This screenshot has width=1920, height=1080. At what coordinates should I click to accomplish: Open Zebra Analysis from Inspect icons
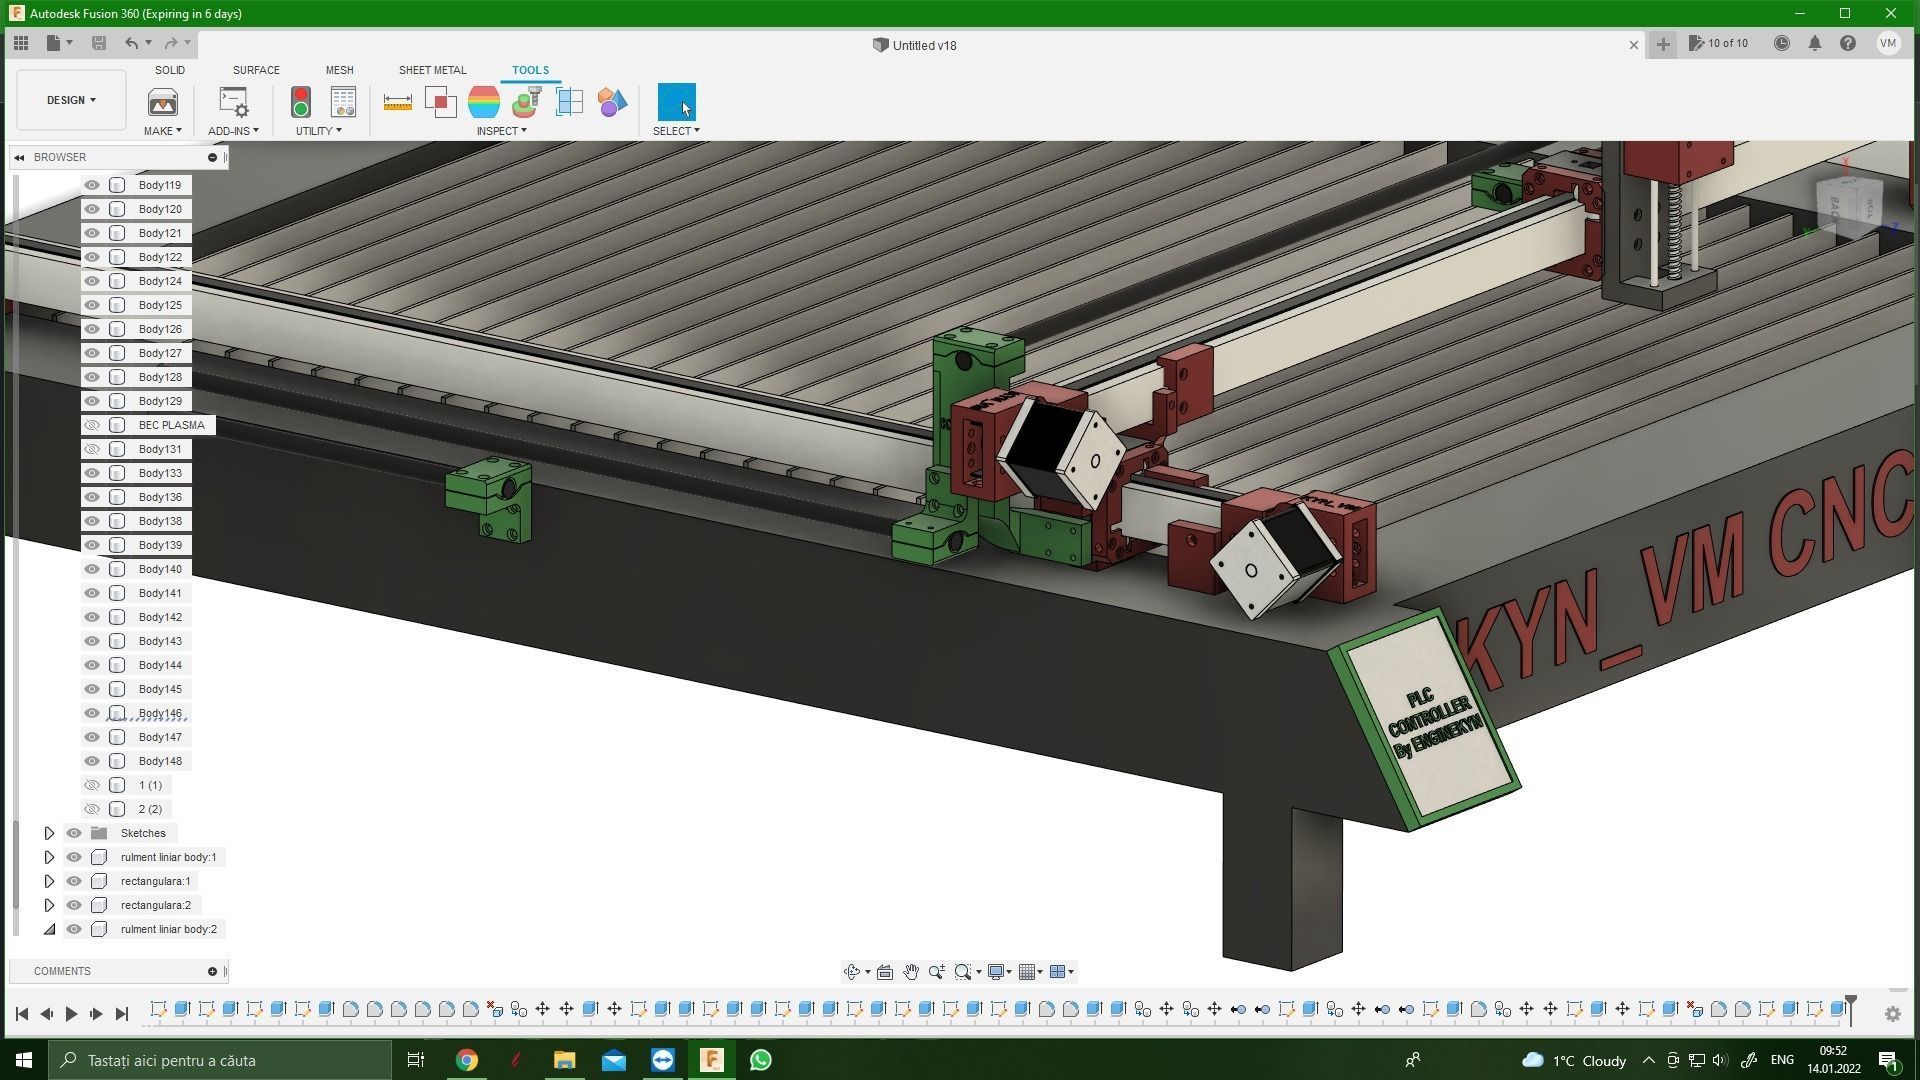pos(483,102)
